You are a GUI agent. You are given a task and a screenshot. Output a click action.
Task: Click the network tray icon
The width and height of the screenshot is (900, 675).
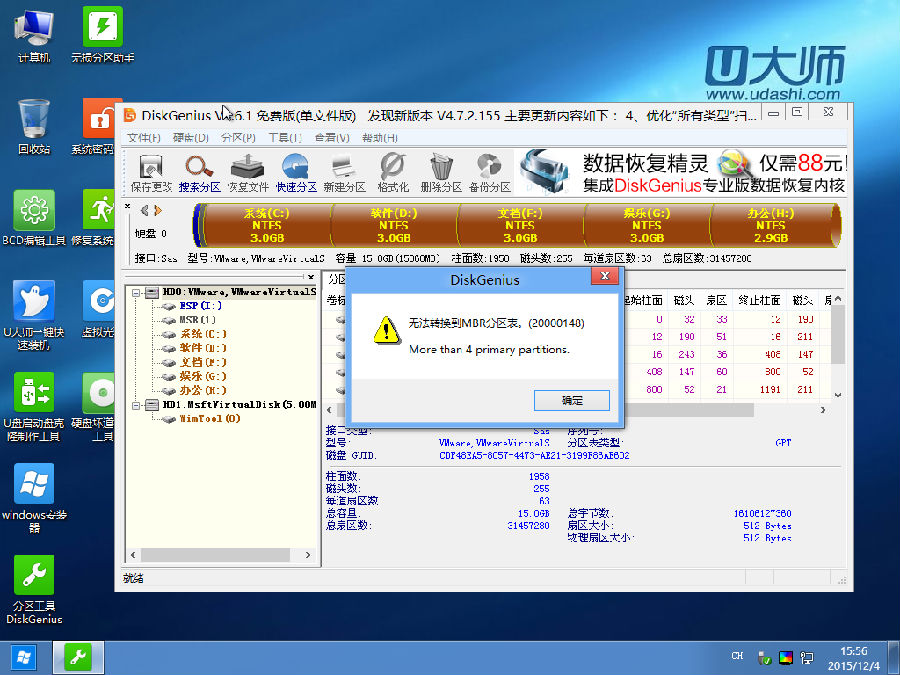807,658
